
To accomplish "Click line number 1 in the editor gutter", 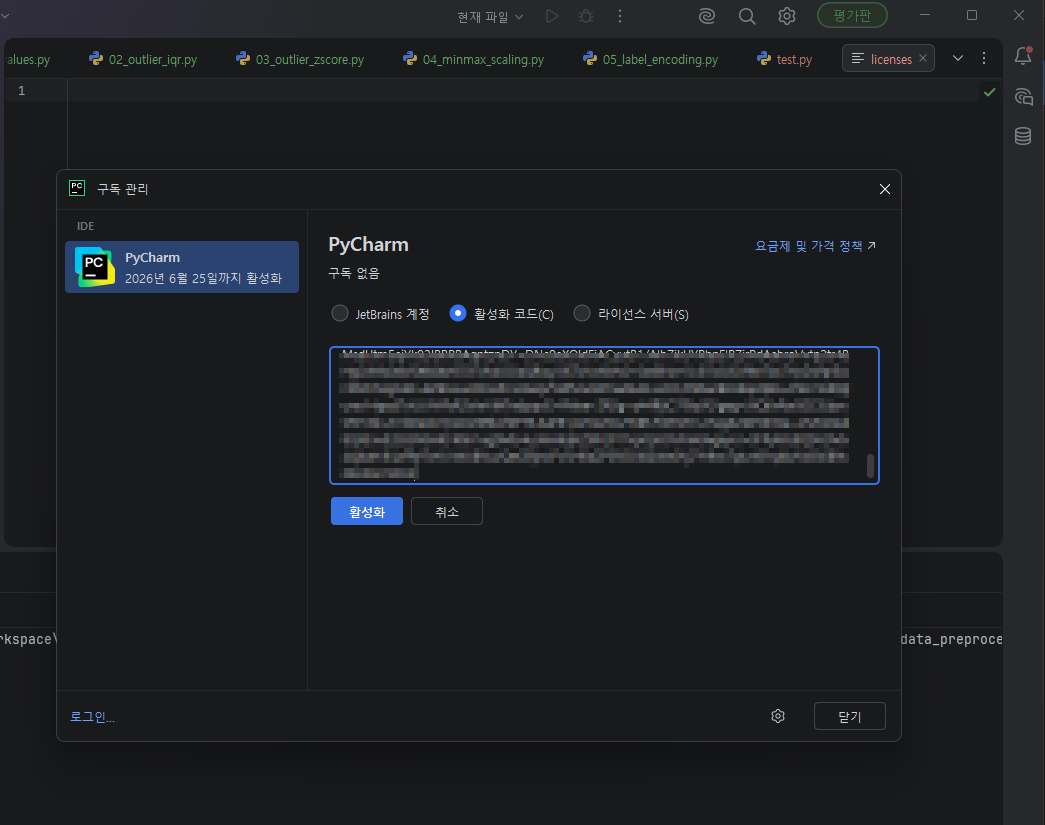I will tap(21, 91).
